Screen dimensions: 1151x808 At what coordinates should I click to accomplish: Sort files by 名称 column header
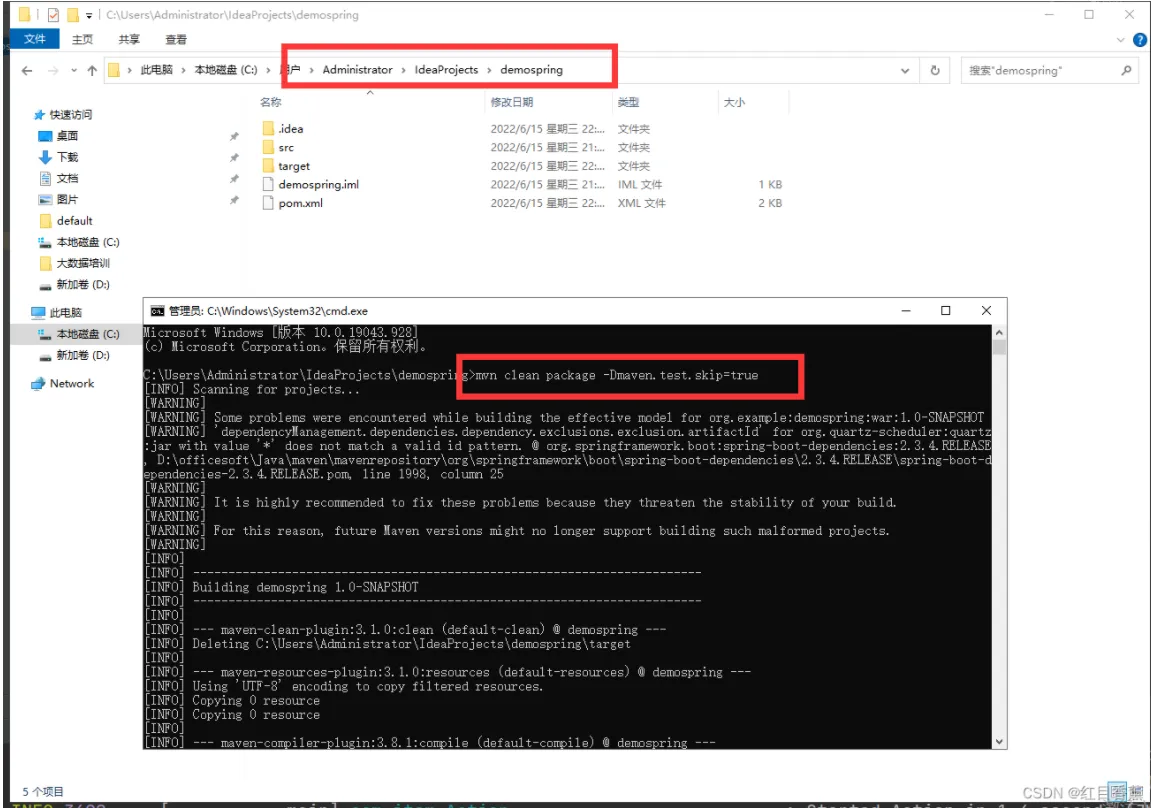(270, 102)
